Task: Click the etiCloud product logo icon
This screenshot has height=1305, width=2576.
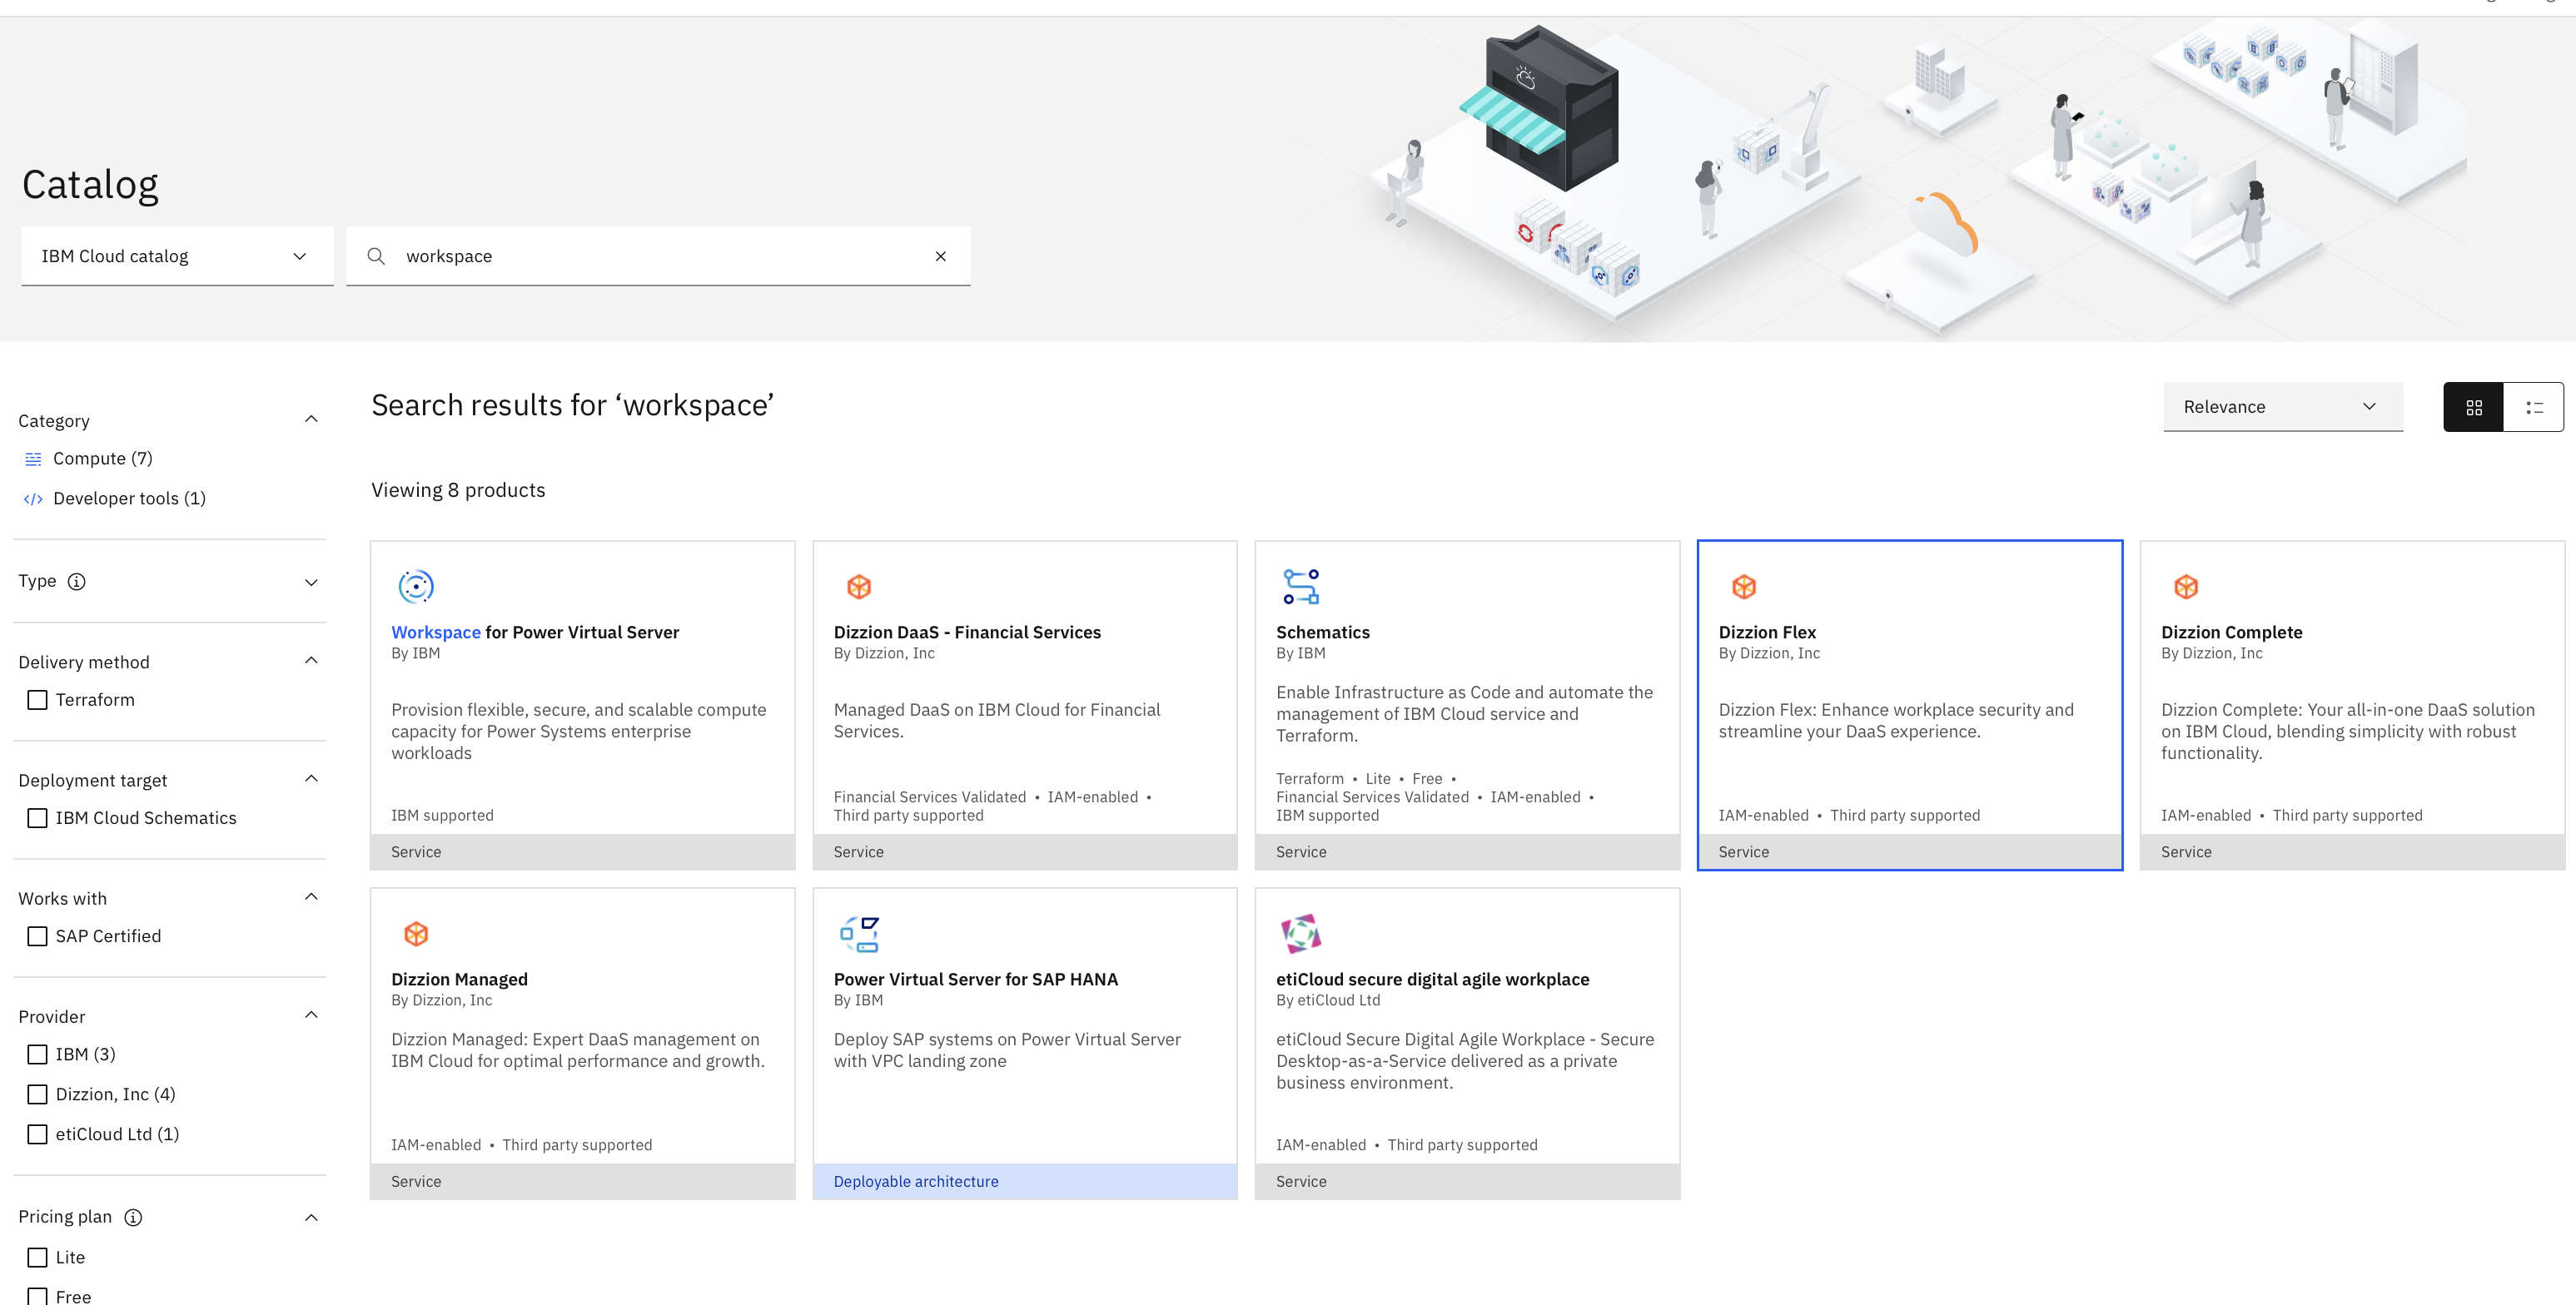Action: (1301, 933)
